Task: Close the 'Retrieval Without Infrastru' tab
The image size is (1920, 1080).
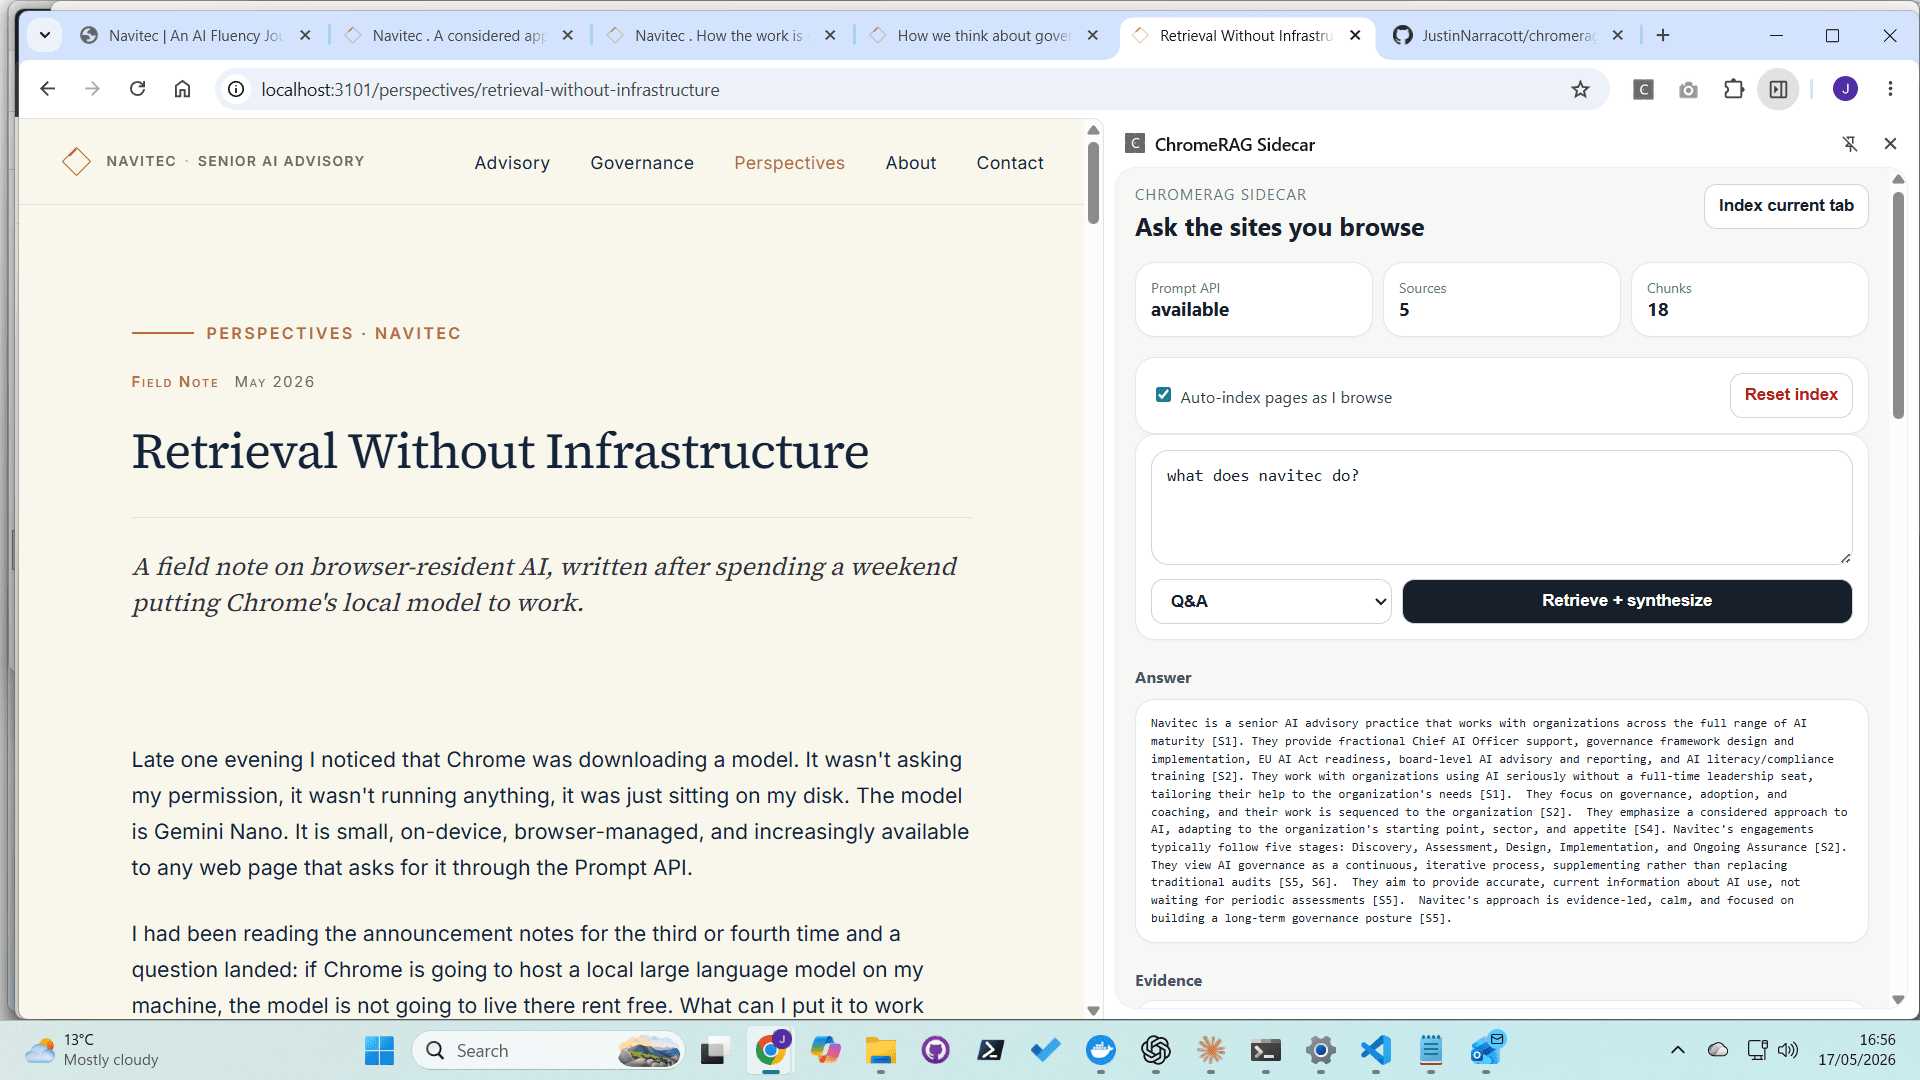Action: coord(1355,35)
